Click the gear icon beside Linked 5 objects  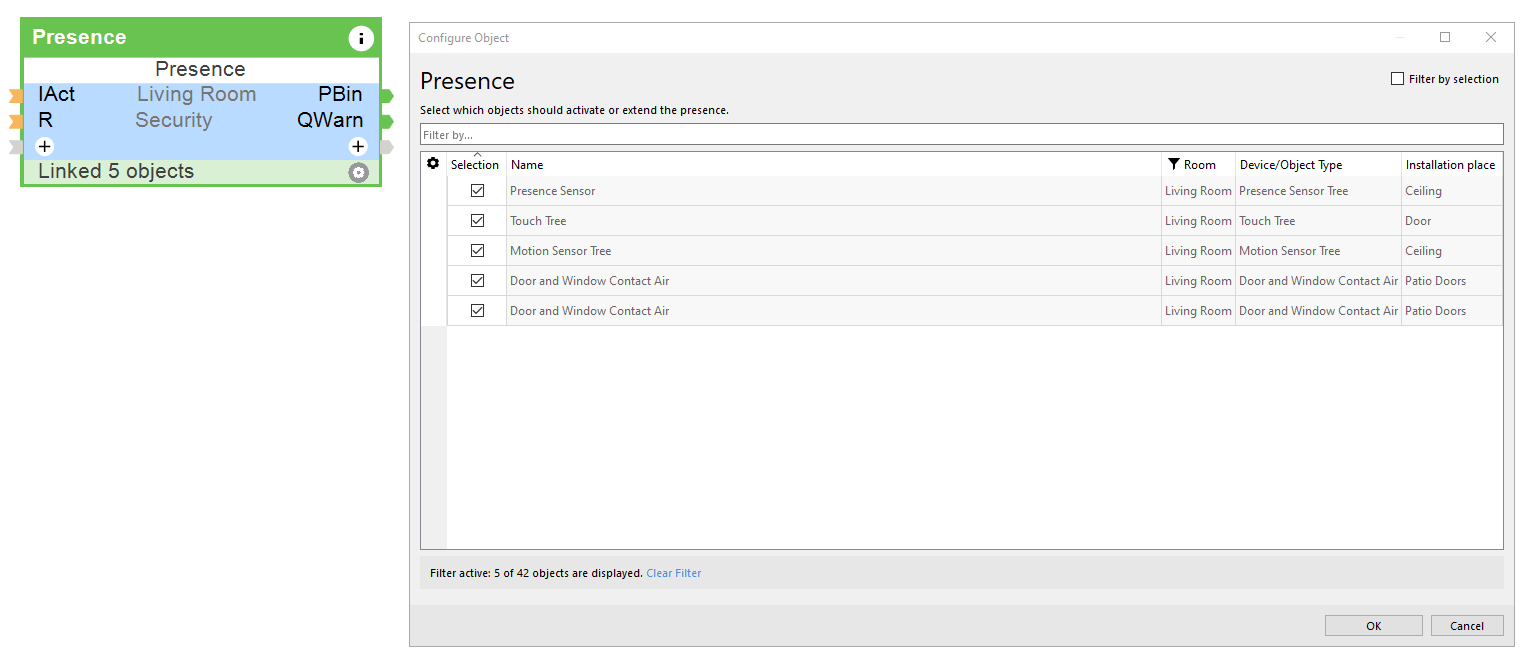coord(358,173)
